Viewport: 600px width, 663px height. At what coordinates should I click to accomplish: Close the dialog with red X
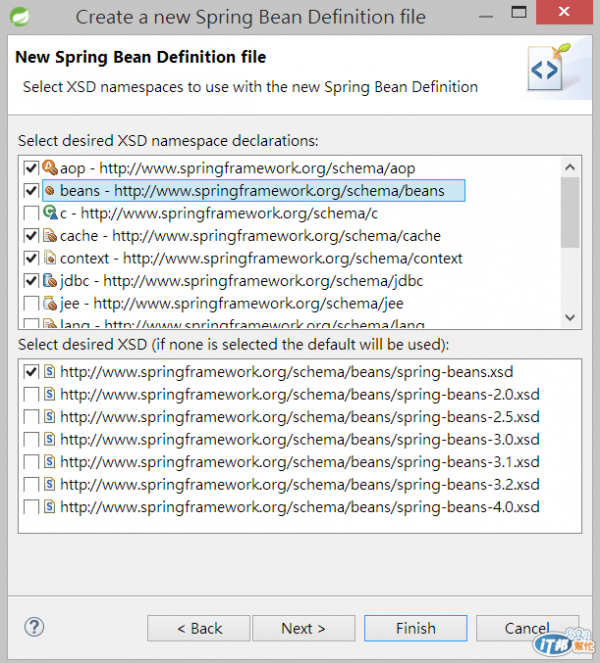(x=564, y=12)
